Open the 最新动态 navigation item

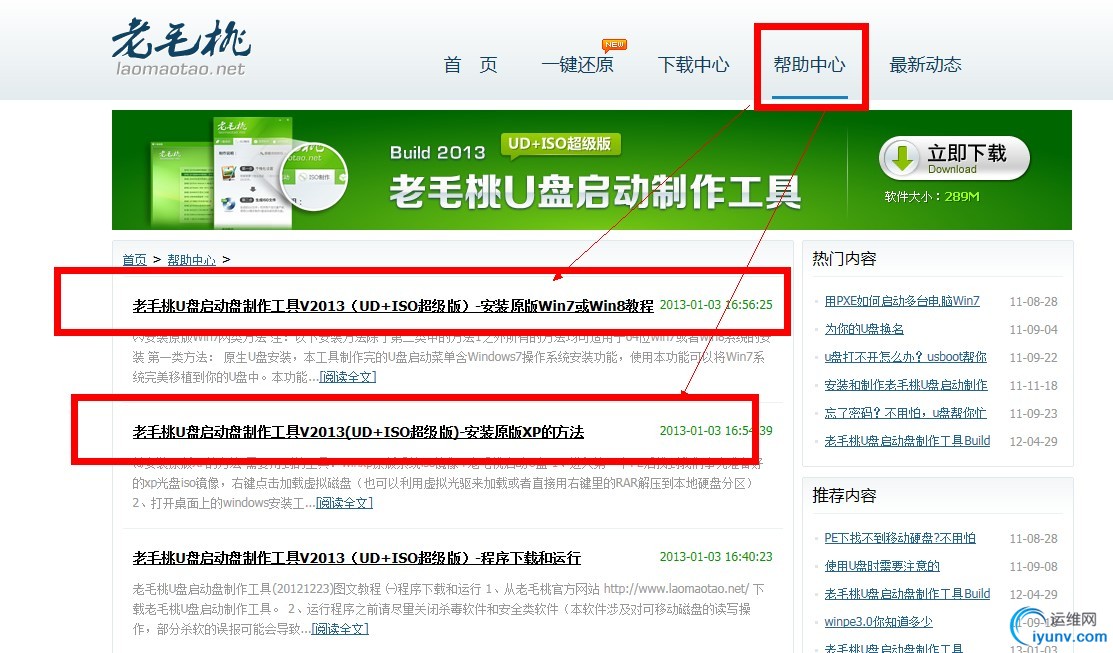tap(926, 65)
